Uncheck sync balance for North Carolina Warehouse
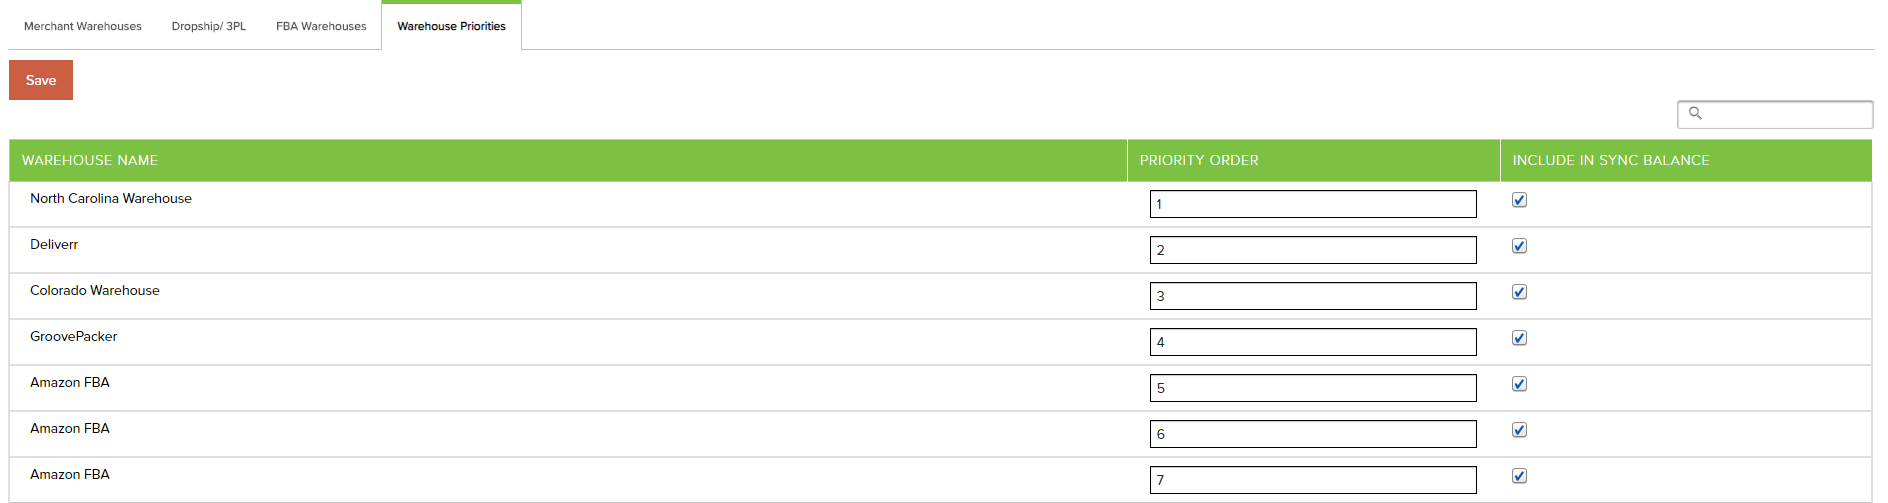The image size is (1888, 503). [1519, 200]
